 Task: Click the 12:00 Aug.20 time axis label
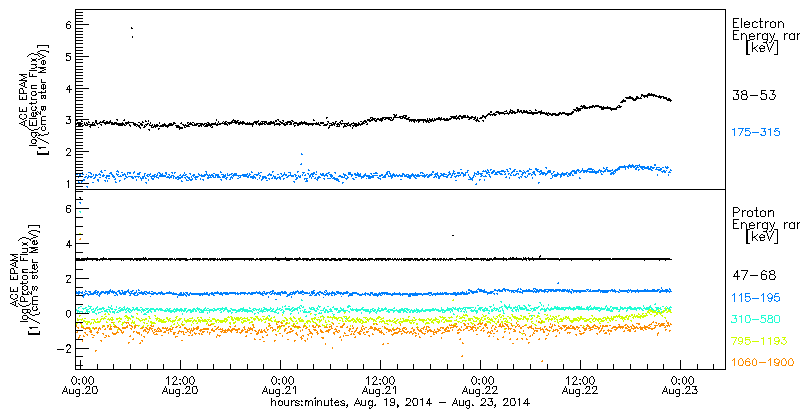(x=181, y=385)
